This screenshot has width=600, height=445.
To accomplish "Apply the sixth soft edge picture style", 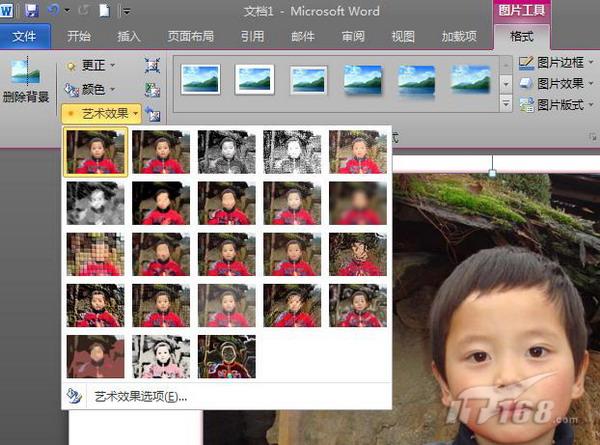I will point(470,79).
